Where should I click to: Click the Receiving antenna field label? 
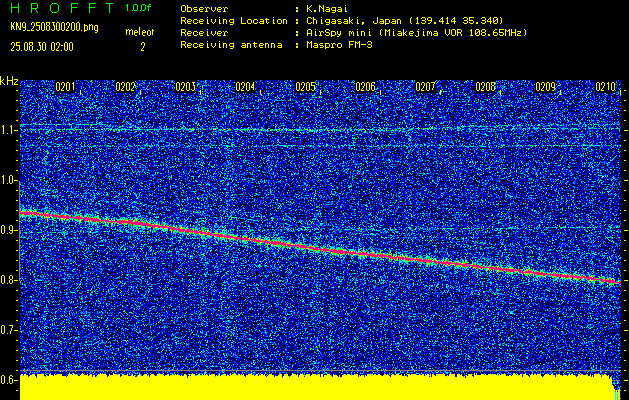click(x=231, y=45)
